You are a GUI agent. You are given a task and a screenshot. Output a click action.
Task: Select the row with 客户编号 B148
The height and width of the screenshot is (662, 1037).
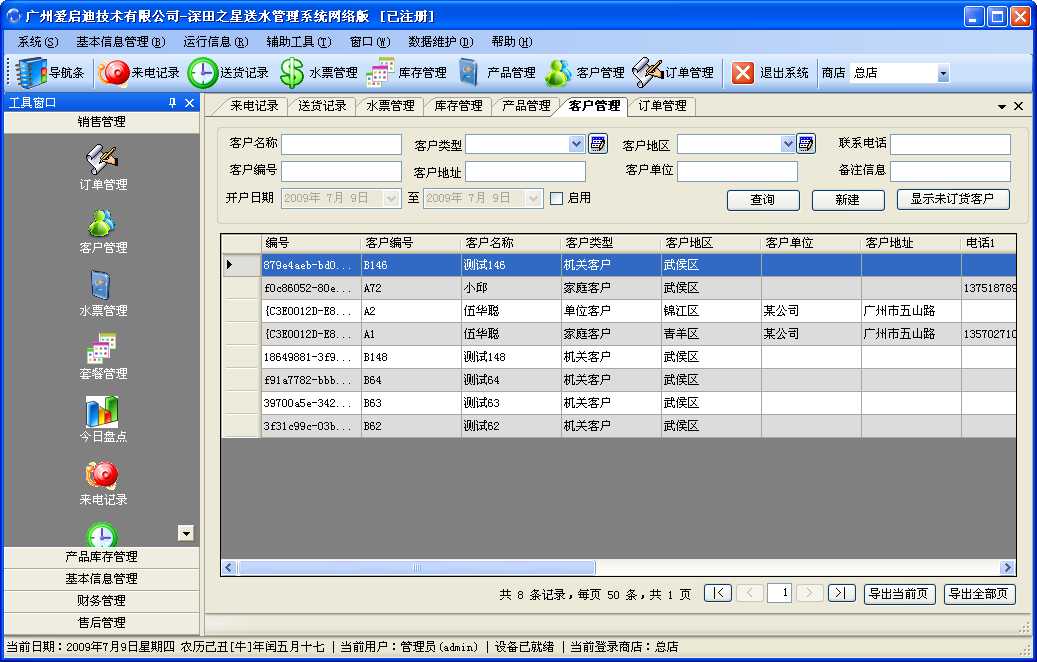click(619, 357)
